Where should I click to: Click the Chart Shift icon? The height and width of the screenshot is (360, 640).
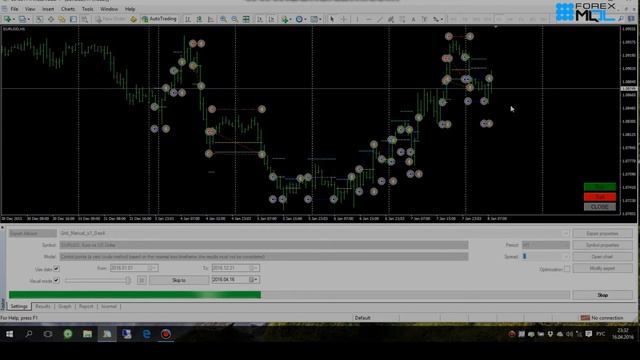271,19
